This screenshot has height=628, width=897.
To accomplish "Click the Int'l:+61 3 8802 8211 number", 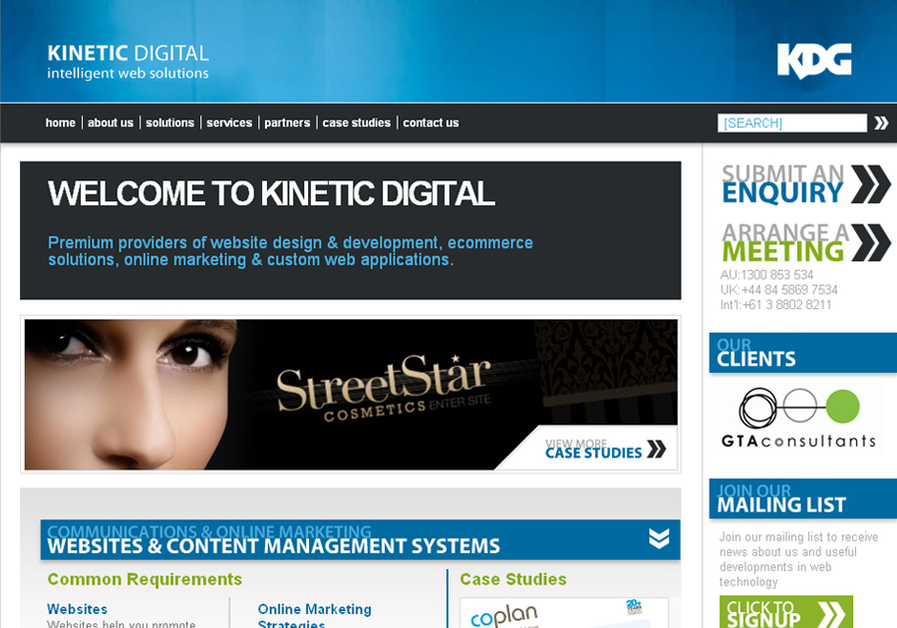I will 776,305.
